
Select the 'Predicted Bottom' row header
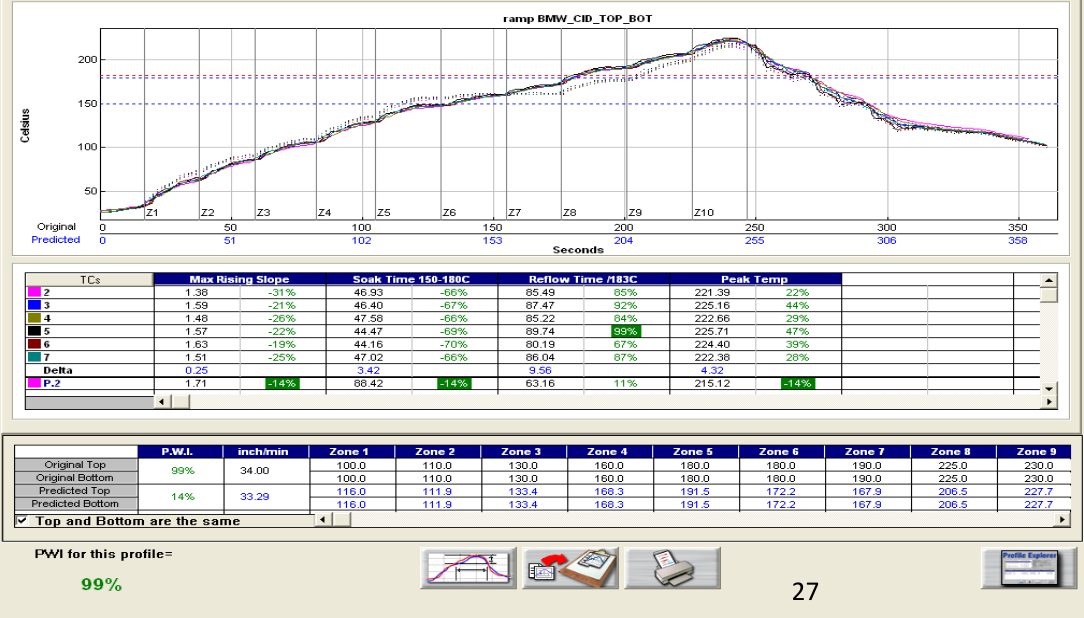pyautogui.click(x=75, y=504)
